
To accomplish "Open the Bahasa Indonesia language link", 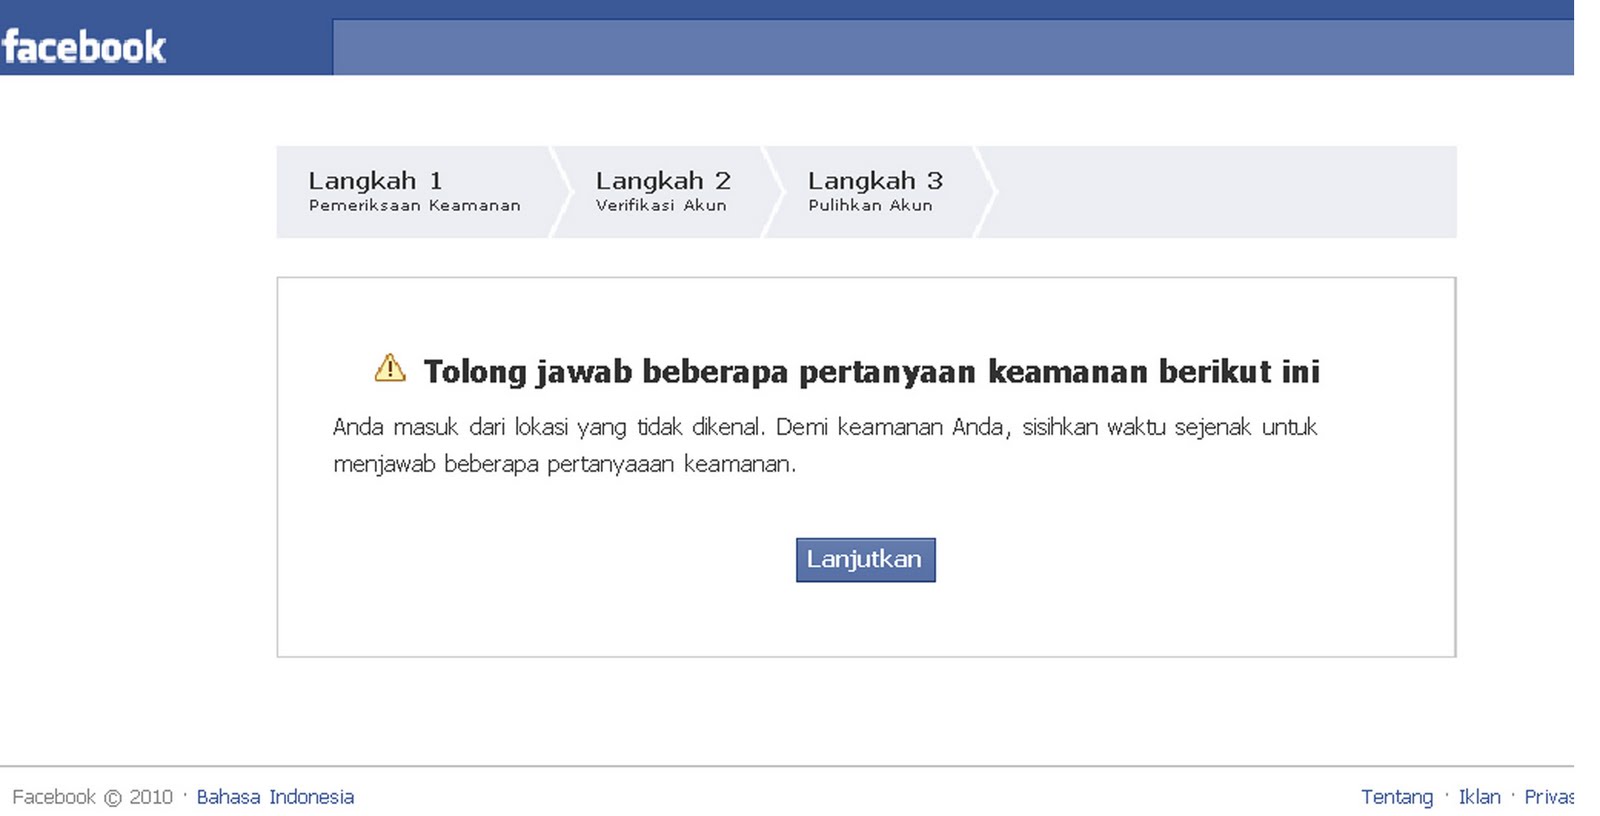I will (275, 797).
